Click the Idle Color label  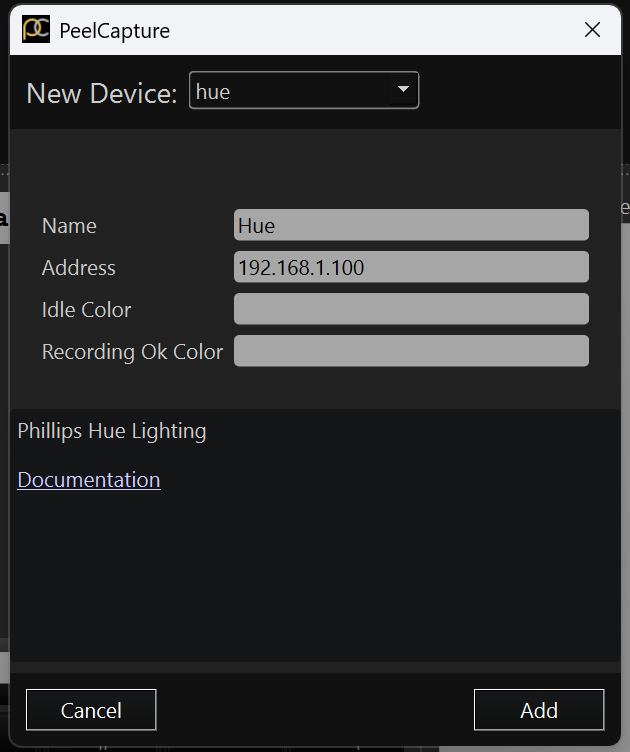click(x=86, y=310)
